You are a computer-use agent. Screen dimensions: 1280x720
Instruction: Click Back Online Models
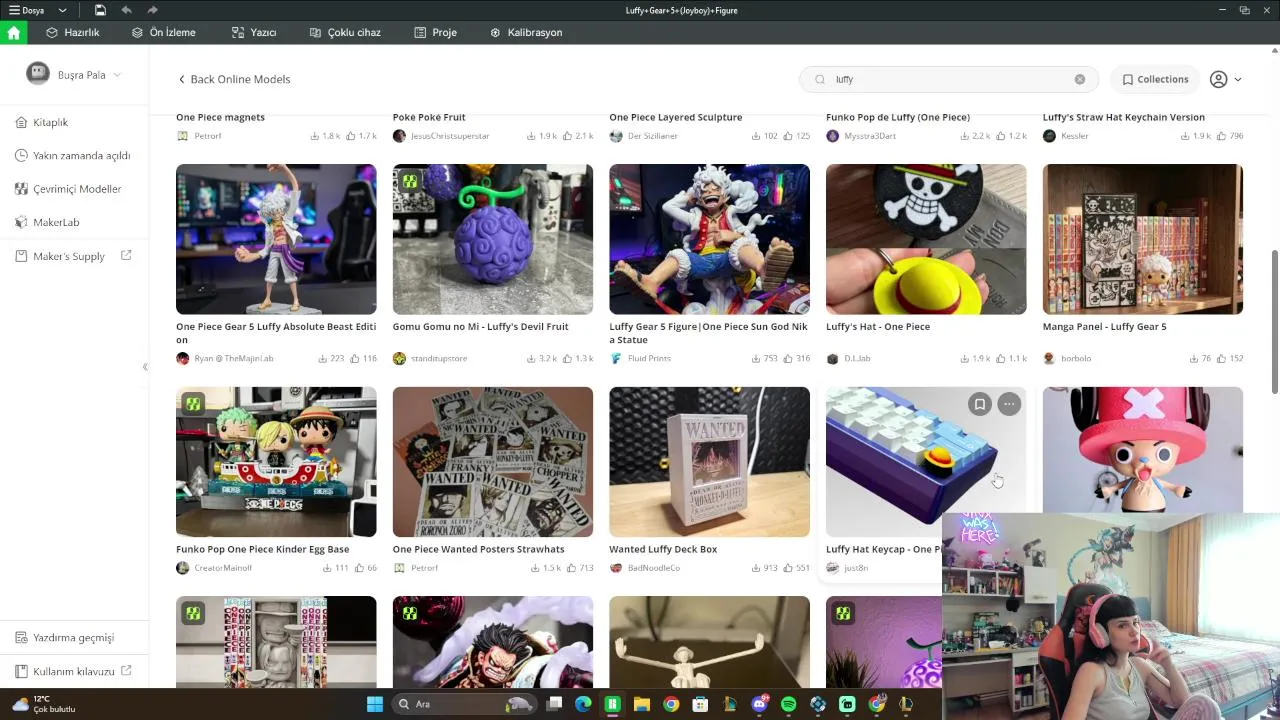click(234, 79)
